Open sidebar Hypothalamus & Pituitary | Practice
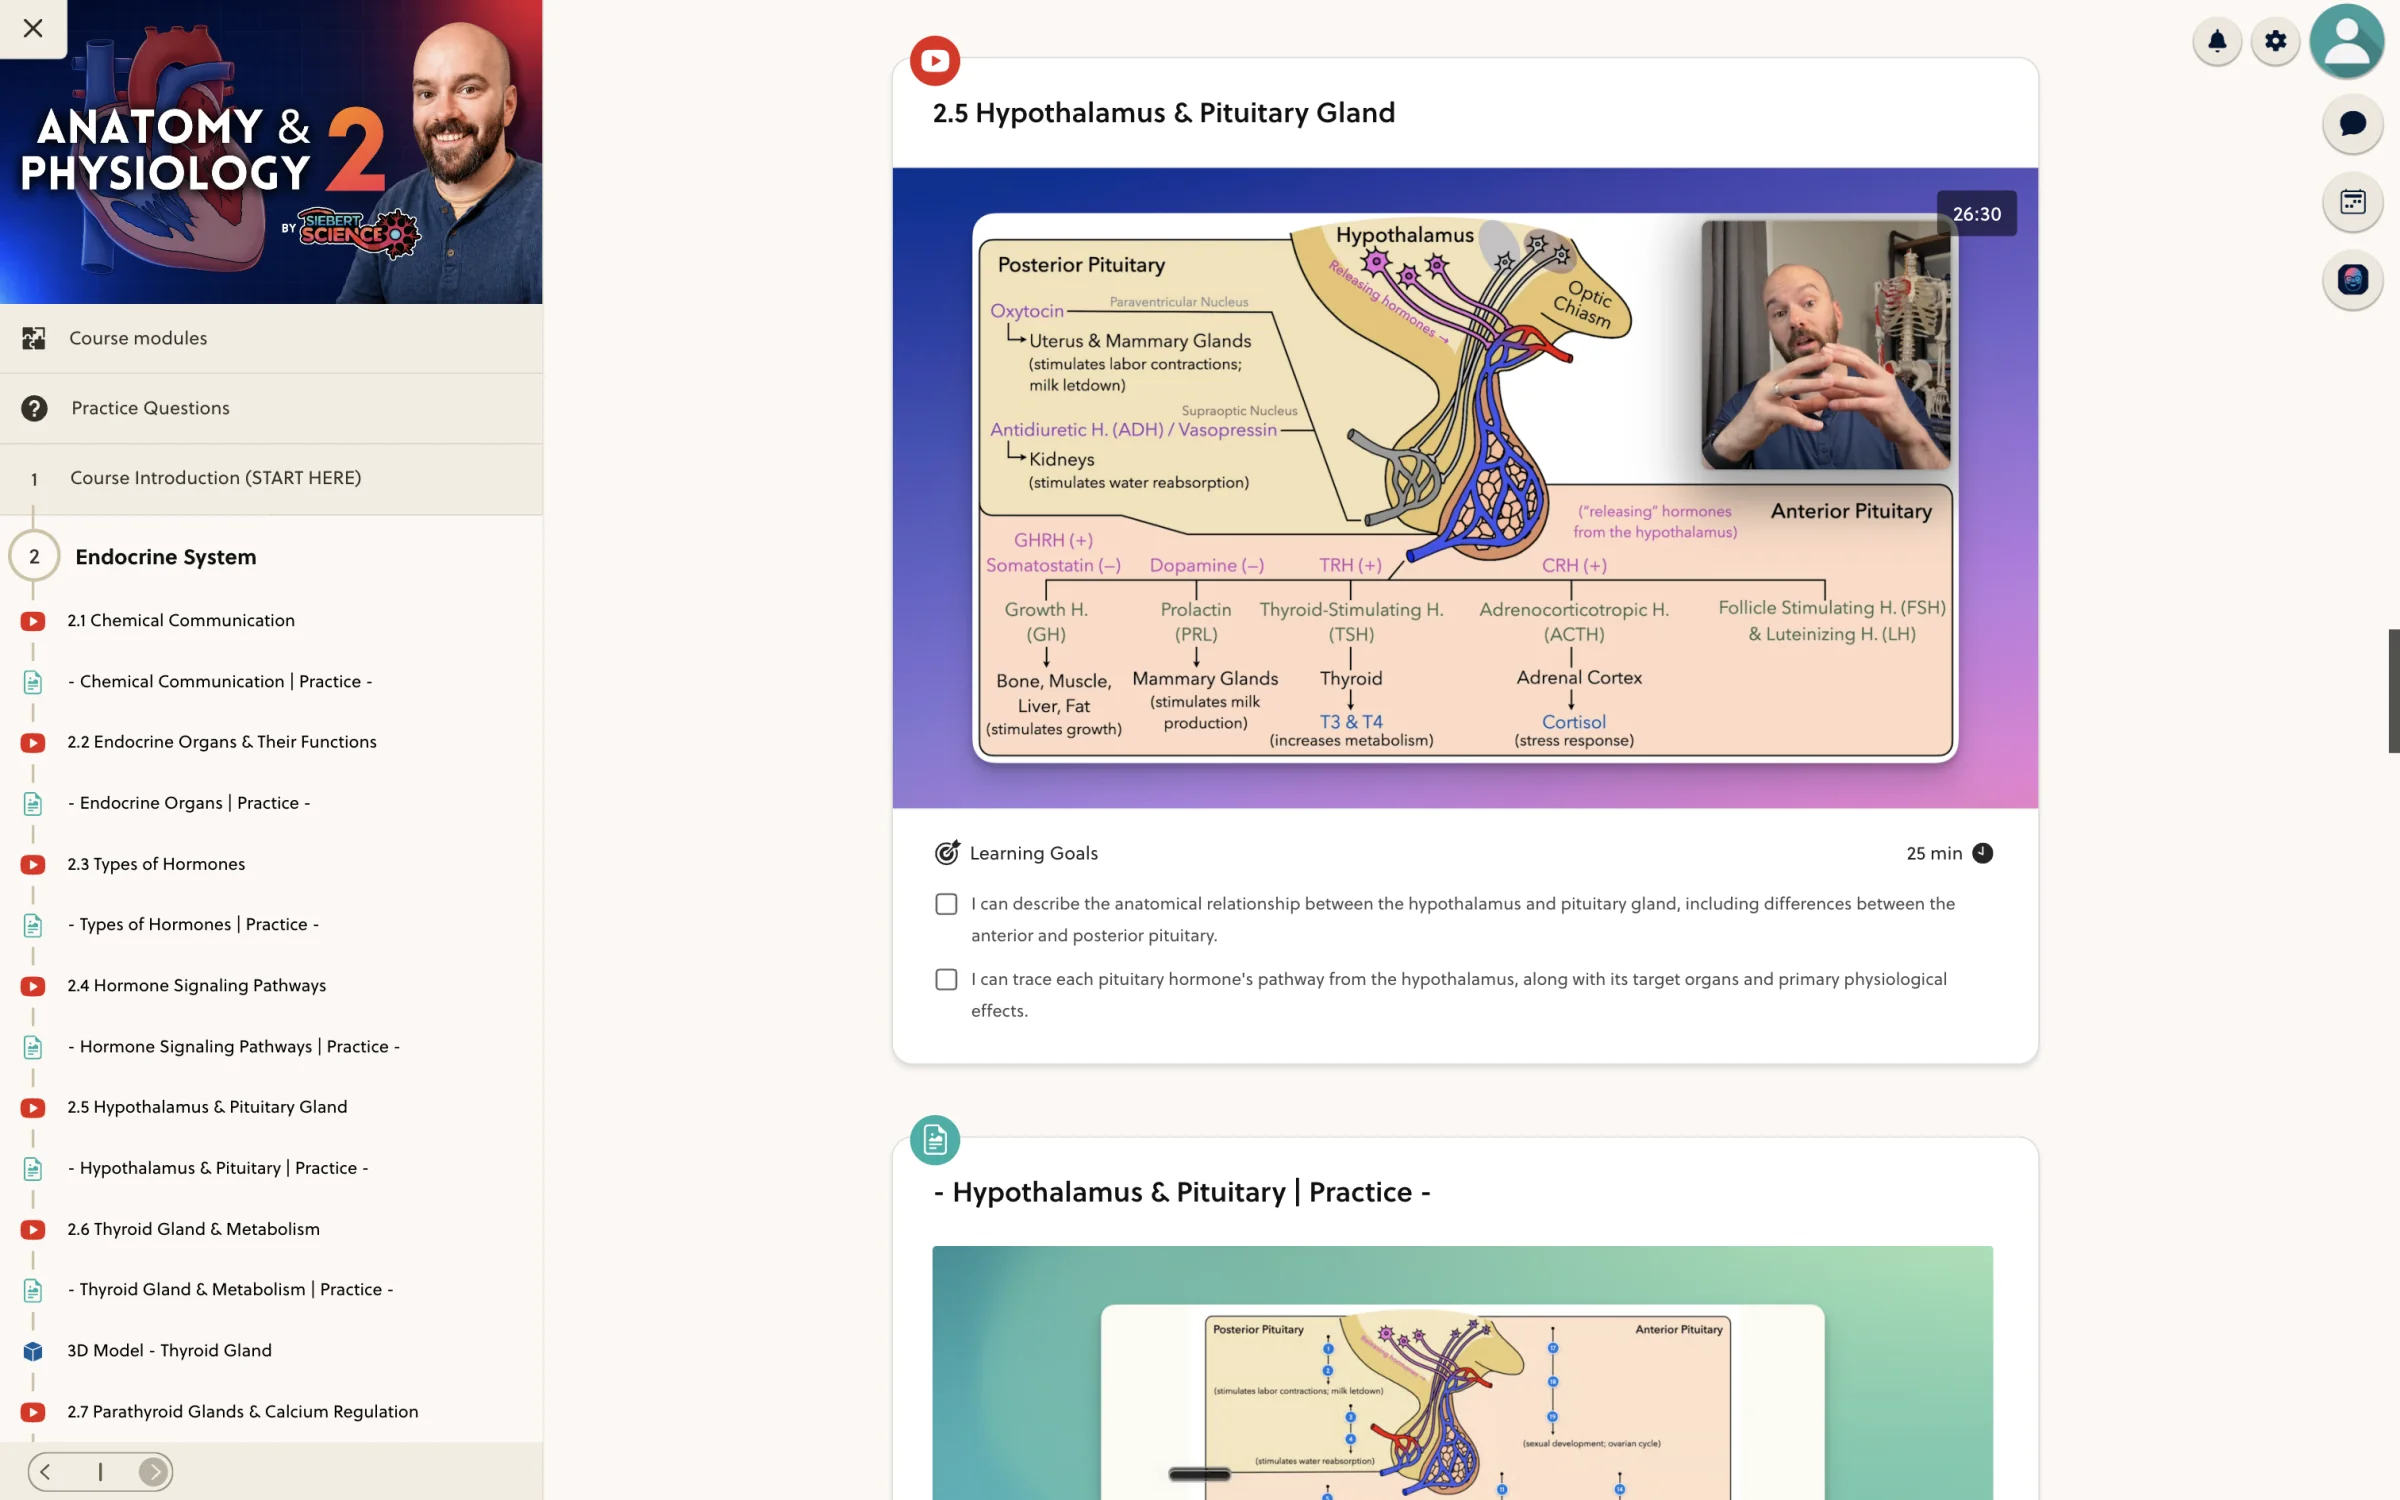2400x1500 pixels. pyautogui.click(x=218, y=1168)
